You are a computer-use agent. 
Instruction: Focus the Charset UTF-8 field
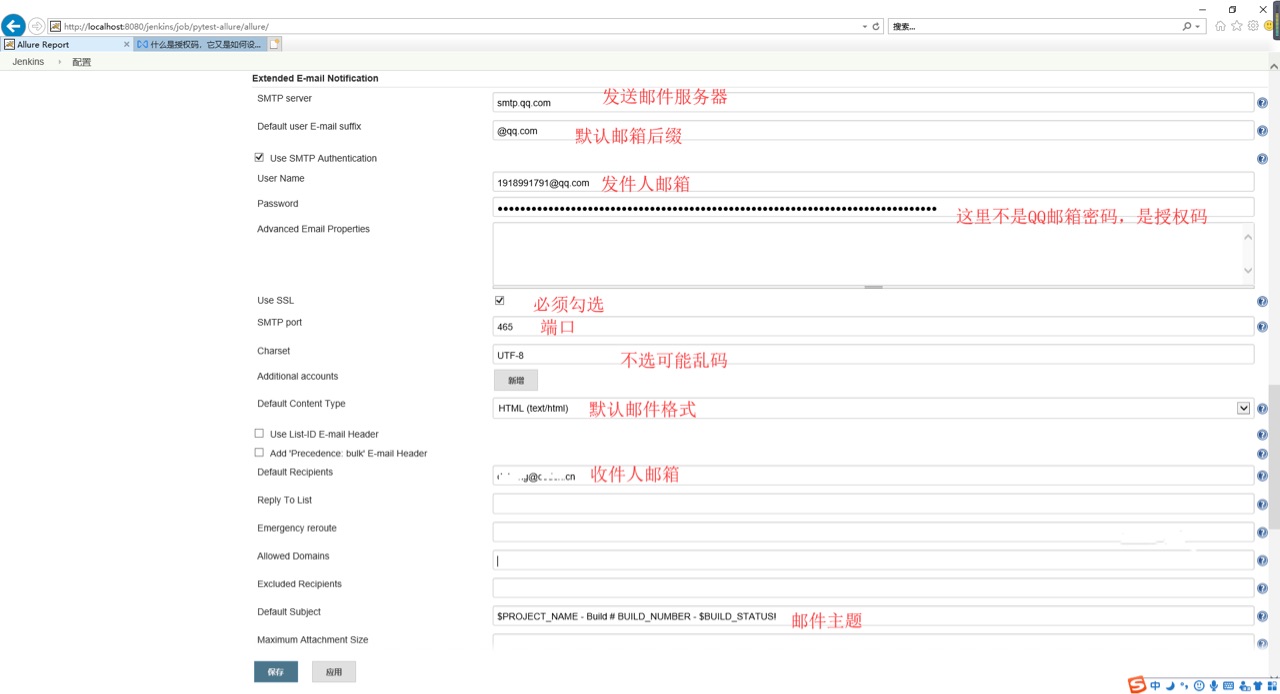873,355
